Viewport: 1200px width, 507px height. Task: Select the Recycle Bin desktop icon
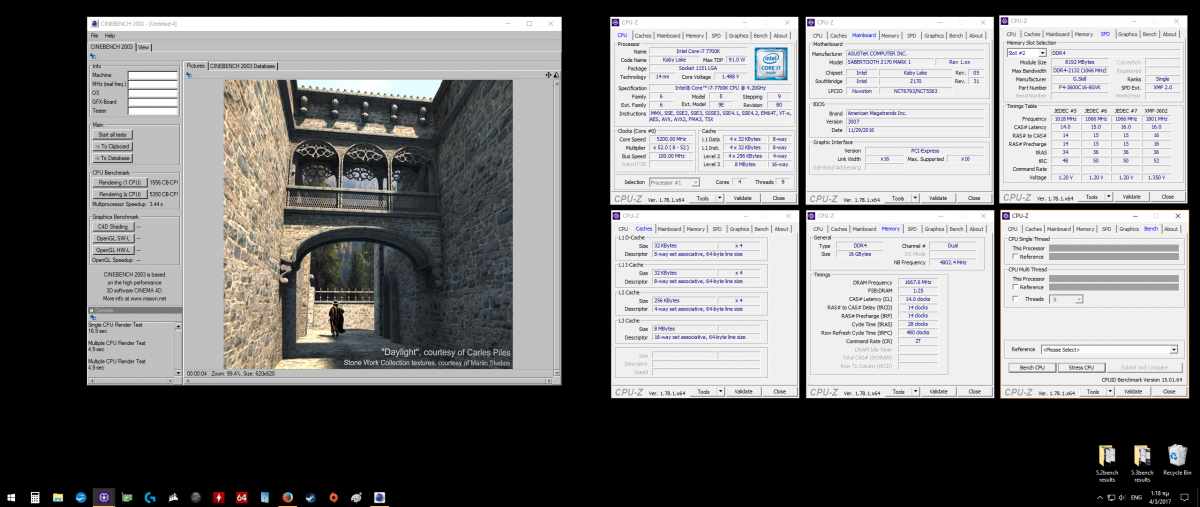click(x=1177, y=461)
